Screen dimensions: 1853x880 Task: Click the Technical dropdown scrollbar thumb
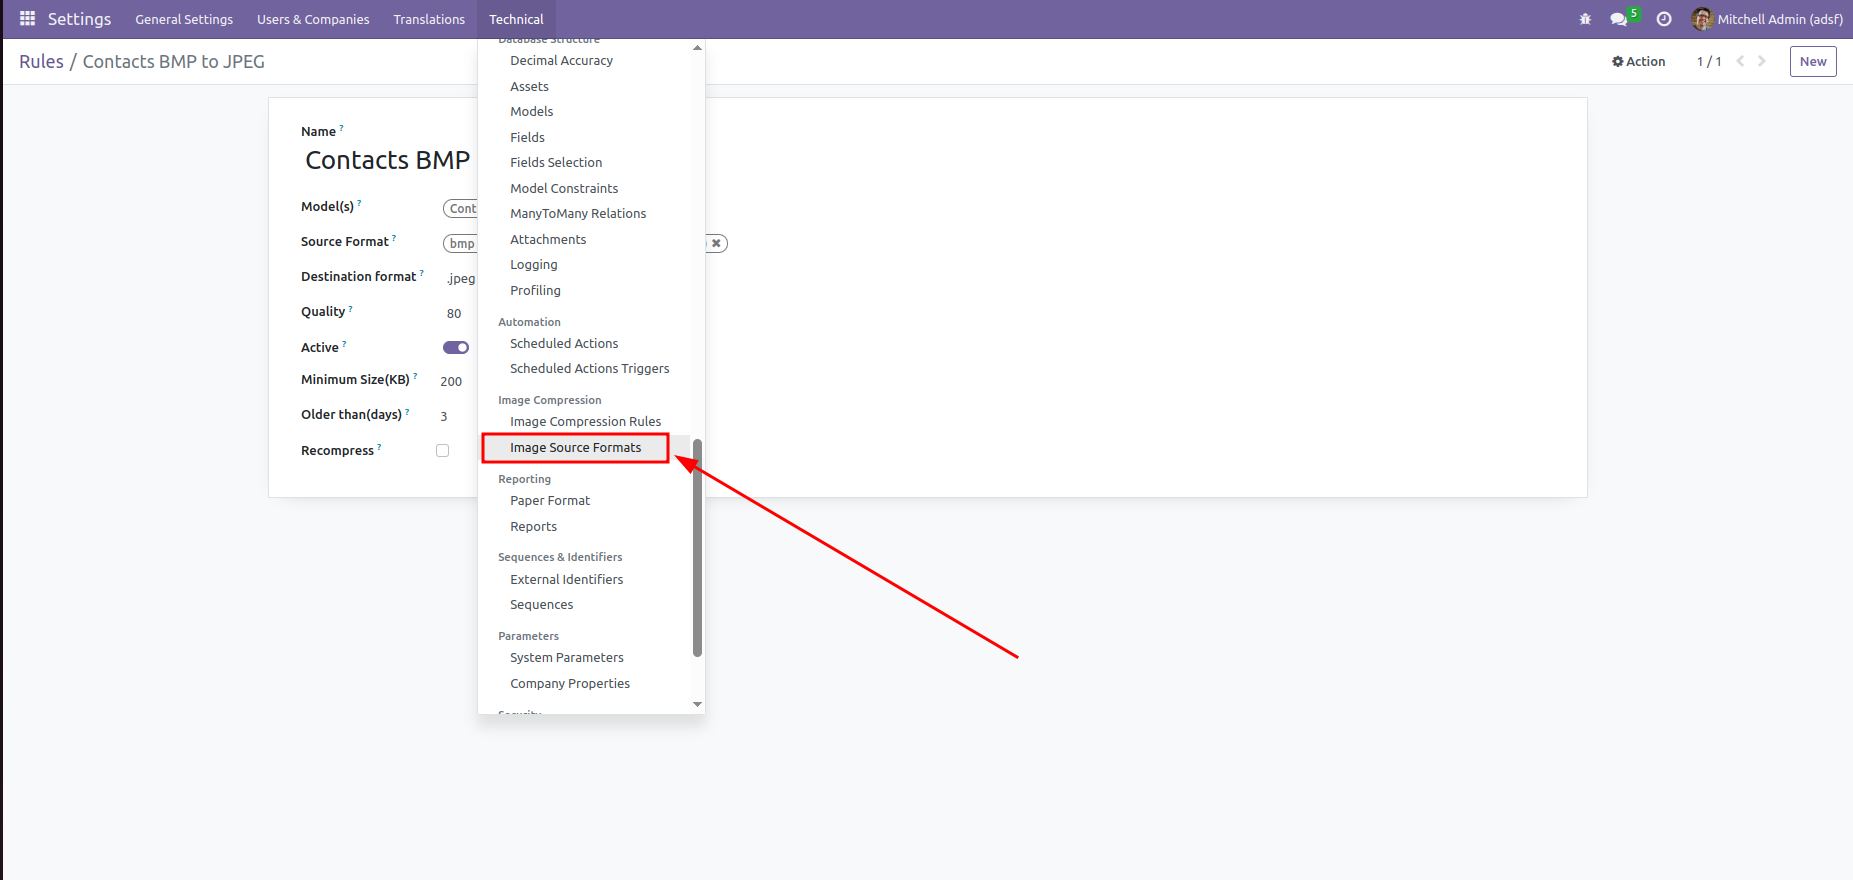coord(697,548)
